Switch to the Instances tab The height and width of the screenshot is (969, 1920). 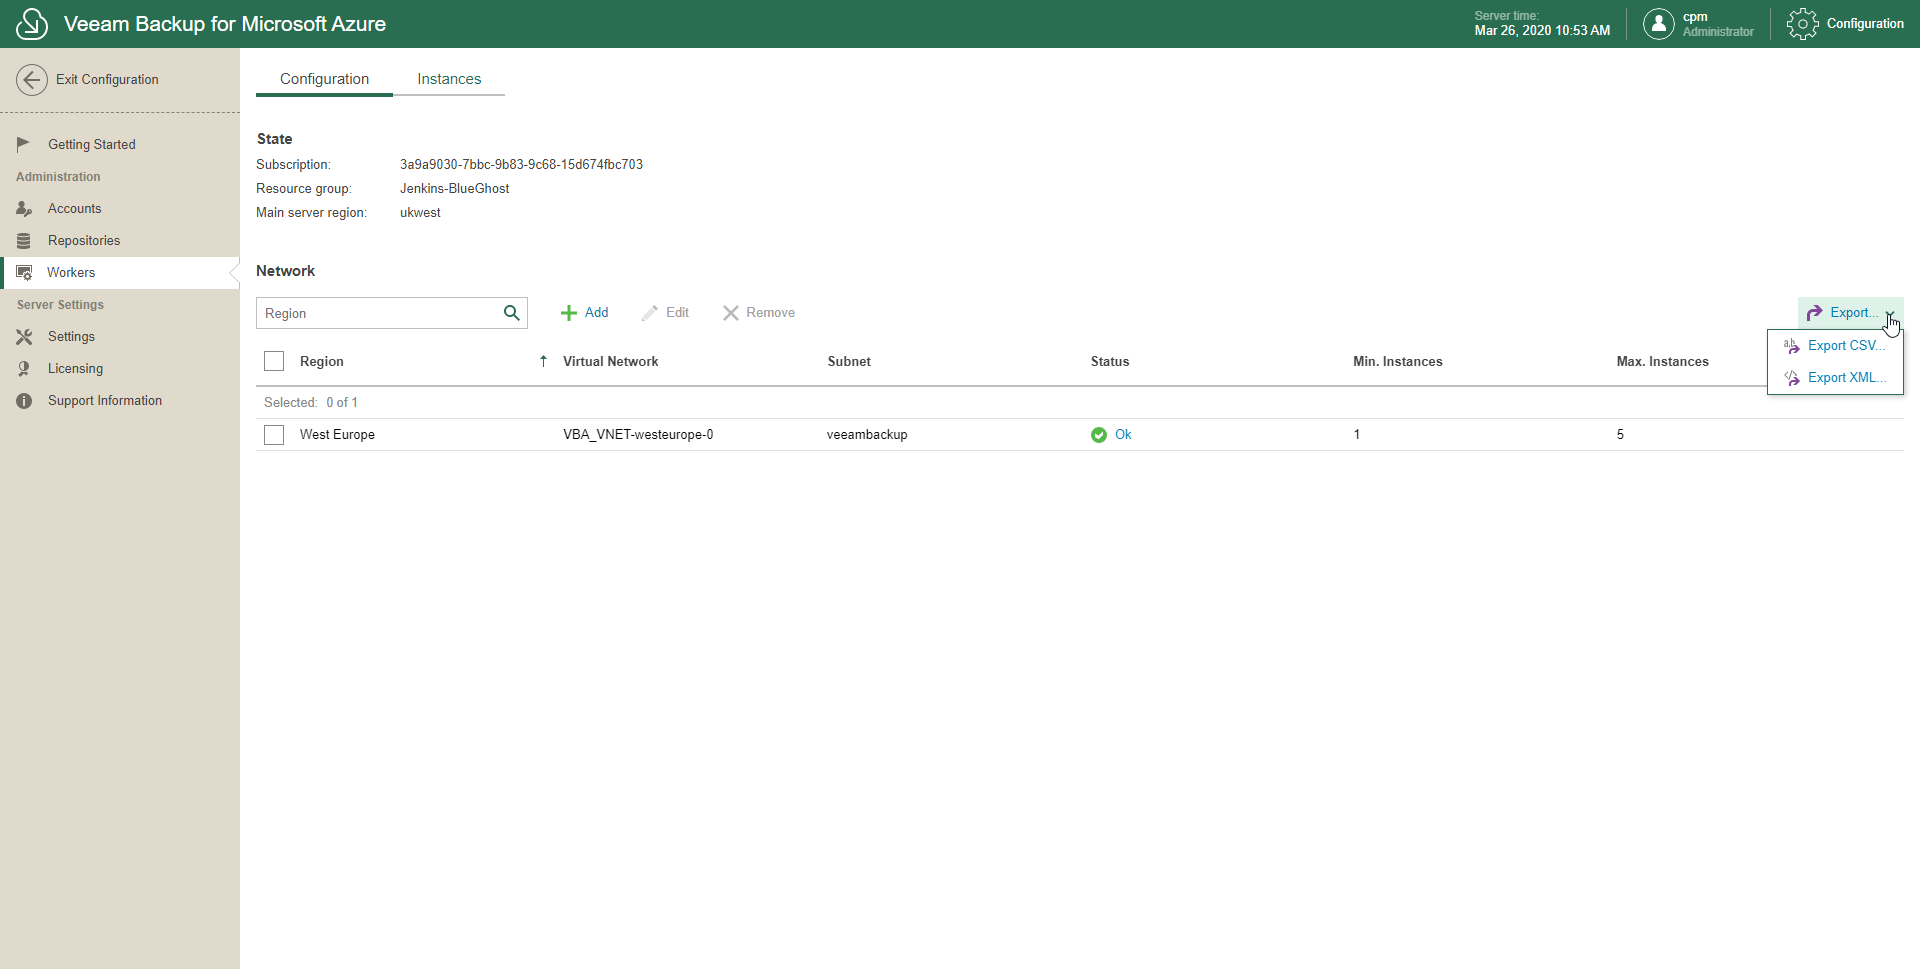tap(449, 79)
